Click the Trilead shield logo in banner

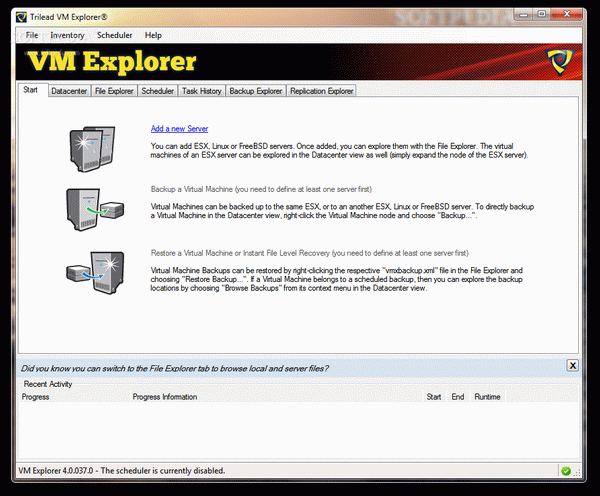(560, 62)
